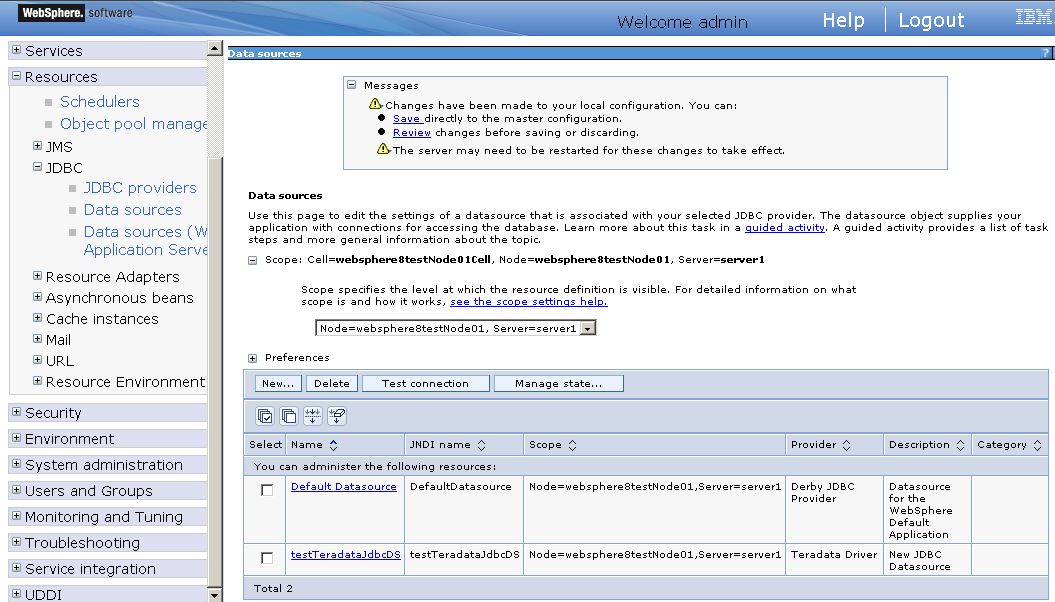1055x602 pixels.
Task: Click the sidebar scrollbar down arrow
Action: (x=214, y=594)
